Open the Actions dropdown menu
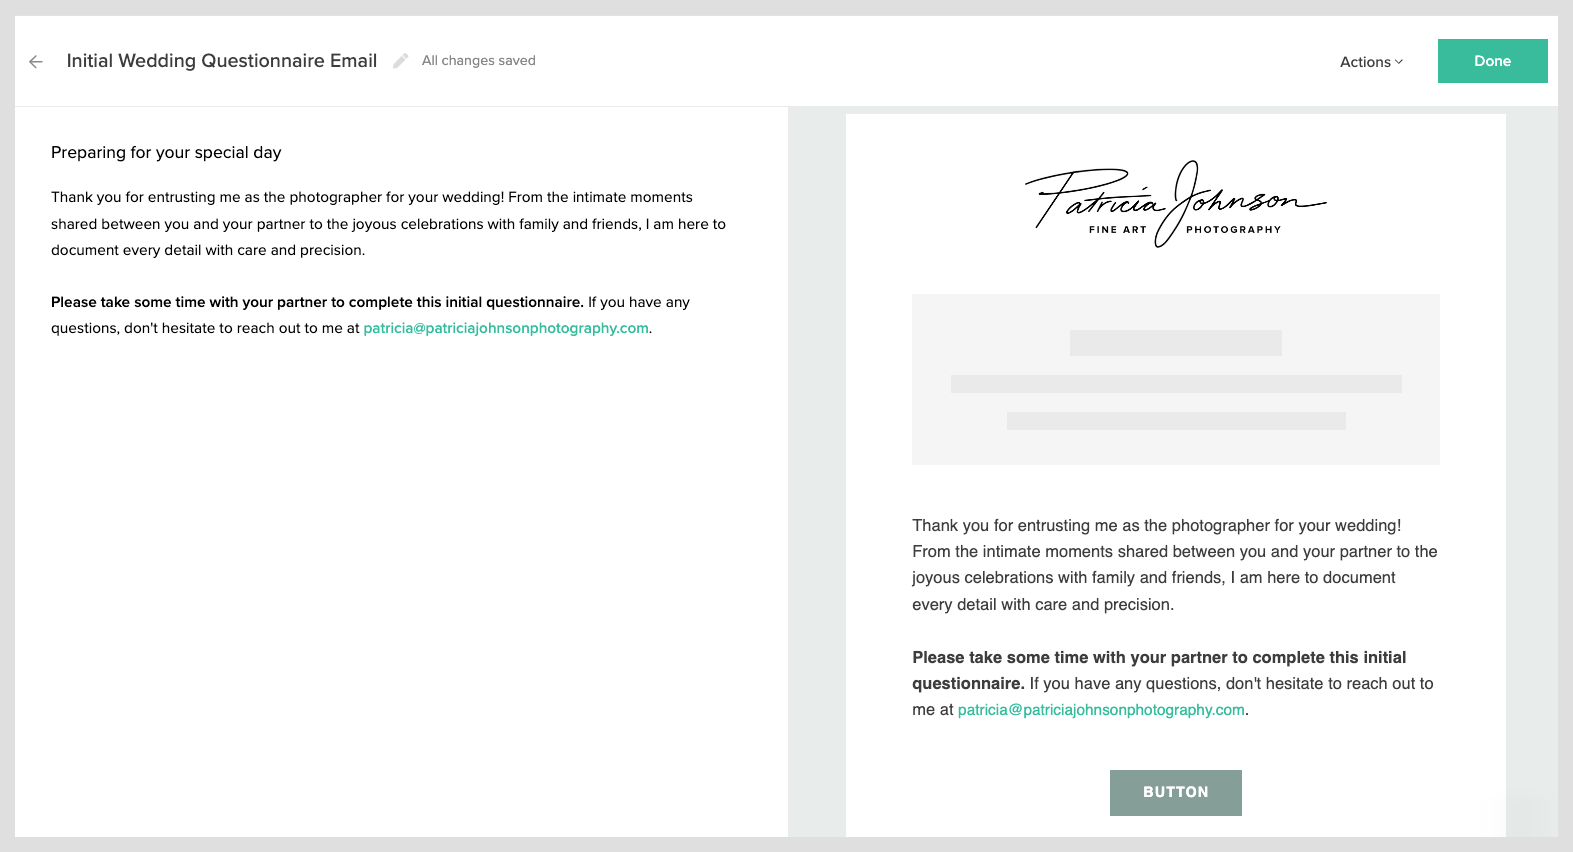This screenshot has width=1573, height=852. pyautogui.click(x=1365, y=62)
